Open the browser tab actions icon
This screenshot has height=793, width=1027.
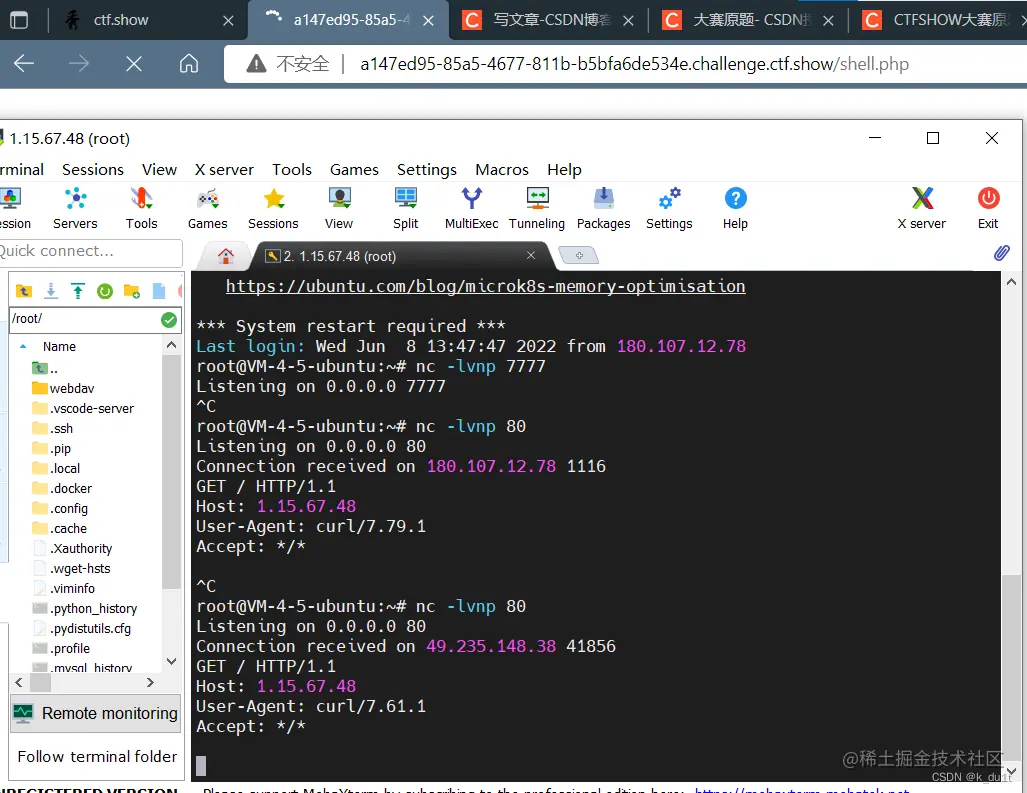pos(19,20)
